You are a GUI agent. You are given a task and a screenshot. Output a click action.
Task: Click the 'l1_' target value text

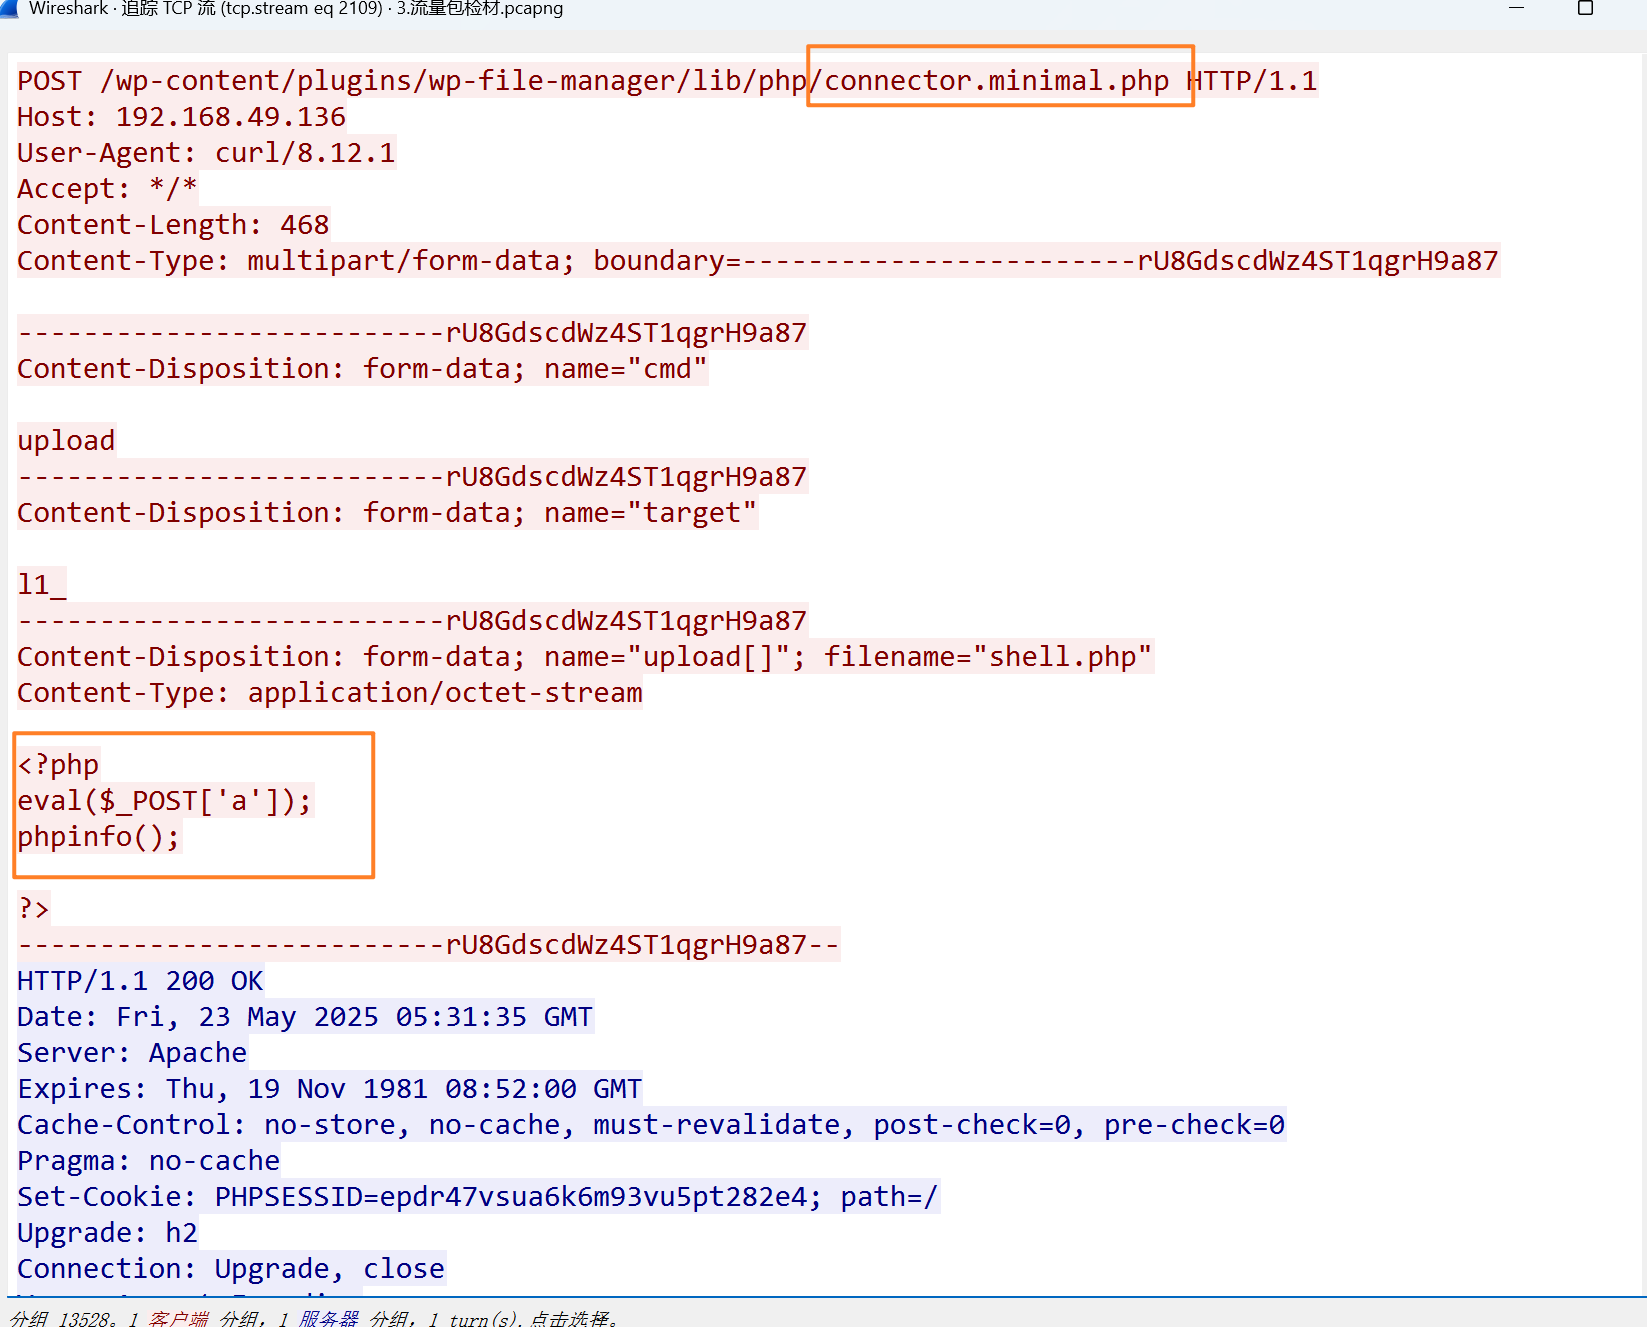(41, 585)
